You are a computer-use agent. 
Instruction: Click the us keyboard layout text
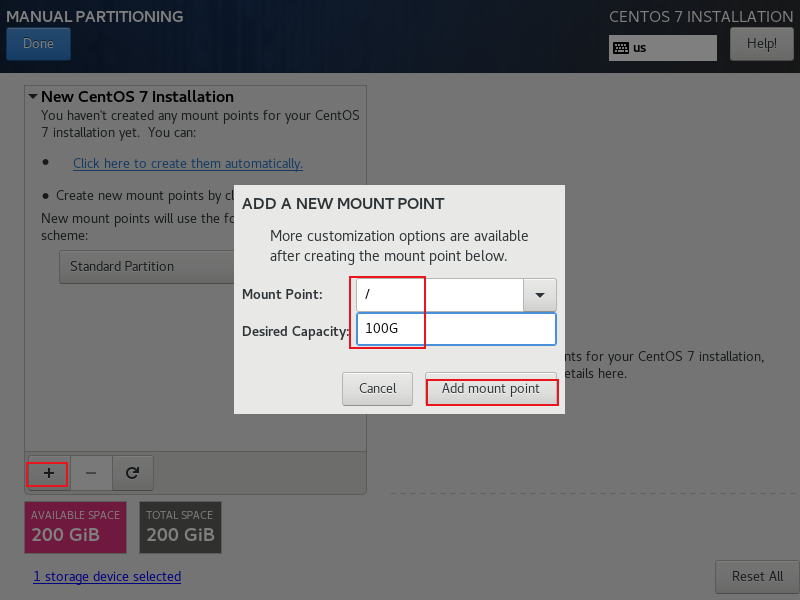[640, 48]
